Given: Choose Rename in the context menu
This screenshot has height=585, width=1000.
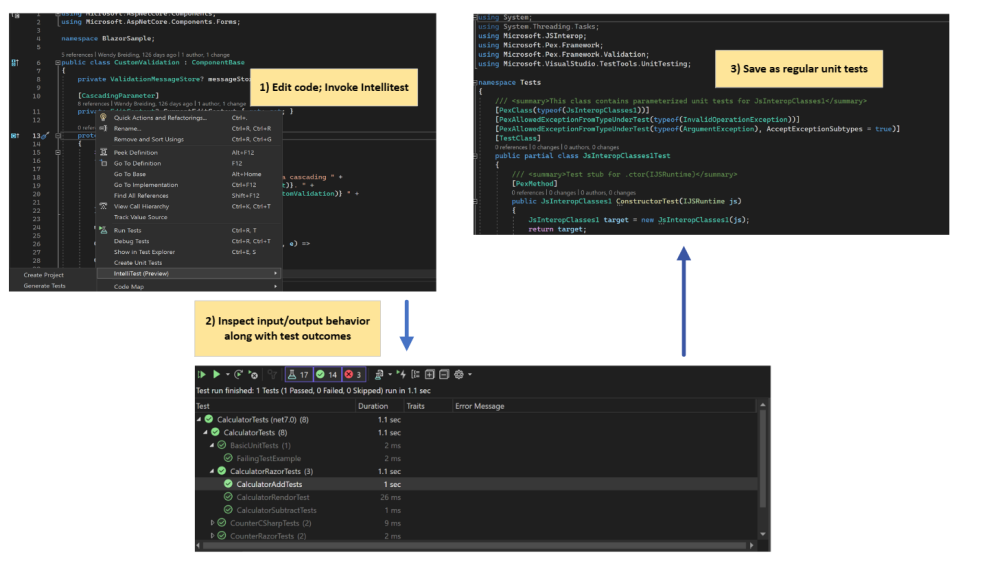Looking at the screenshot, I should click(188, 128).
